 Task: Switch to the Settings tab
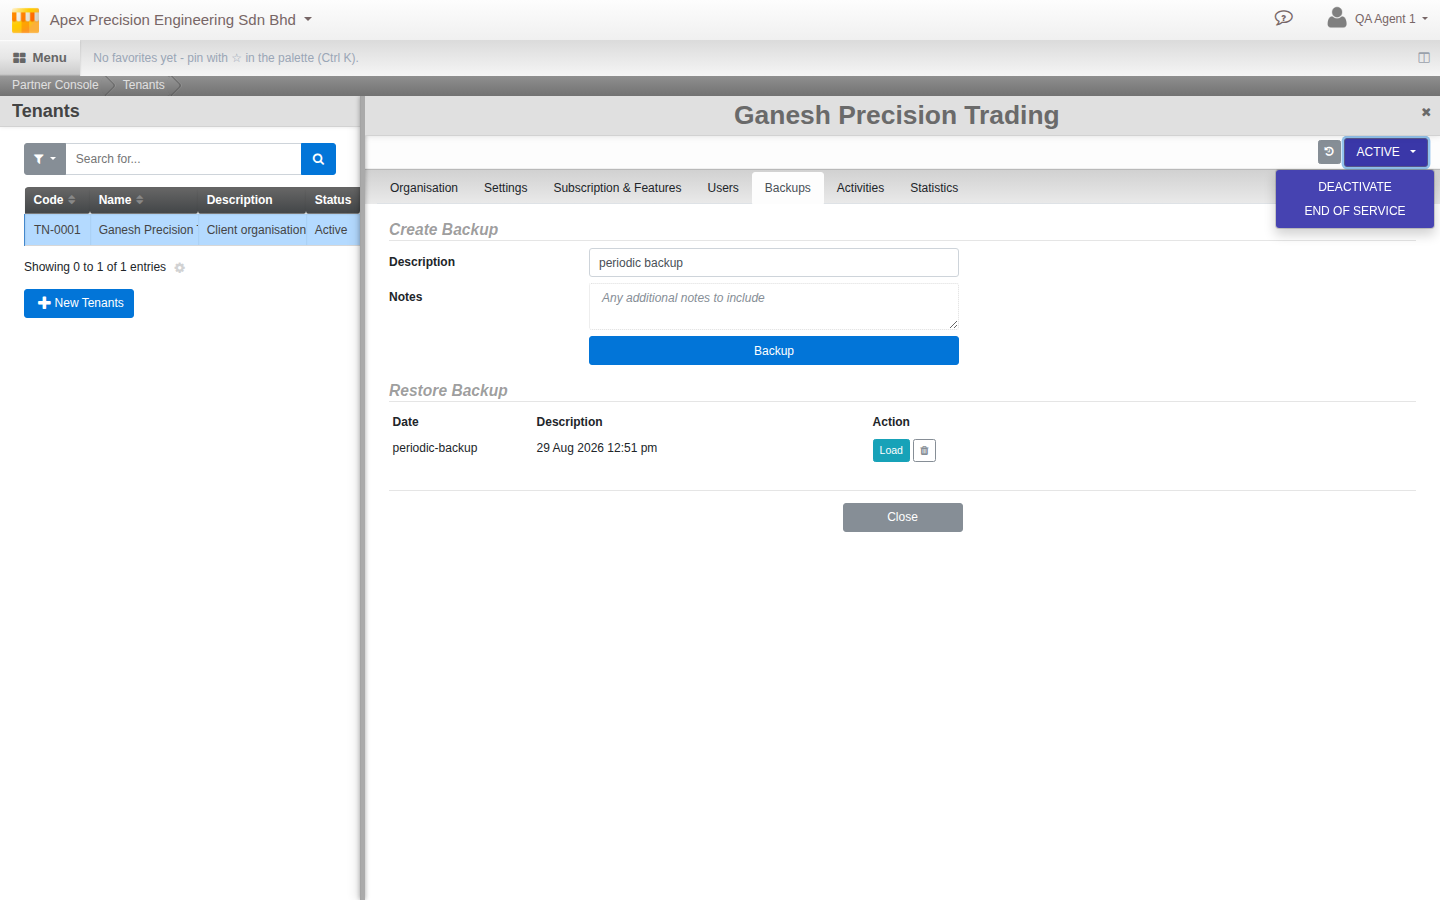[x=506, y=188]
